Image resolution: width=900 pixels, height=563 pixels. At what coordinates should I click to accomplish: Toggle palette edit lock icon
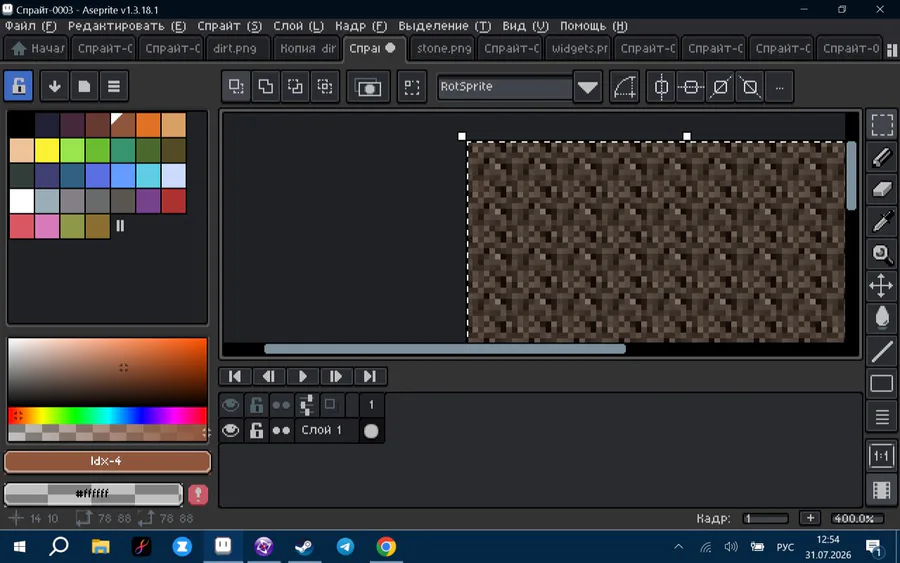coord(18,86)
